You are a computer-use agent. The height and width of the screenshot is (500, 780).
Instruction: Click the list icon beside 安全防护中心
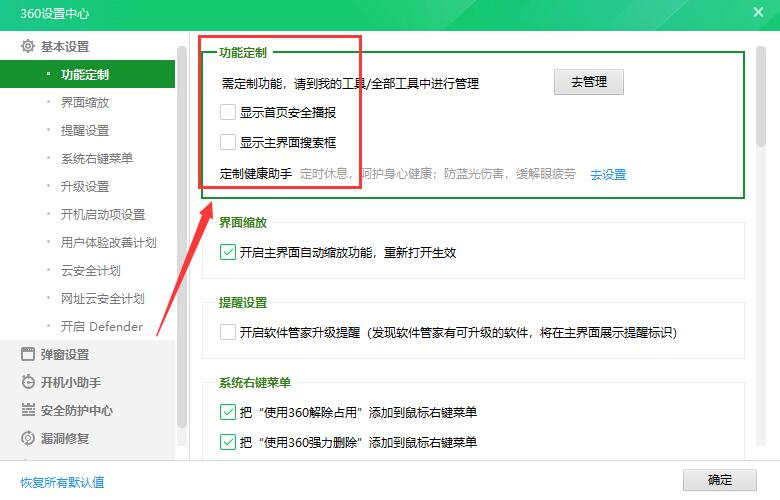[28, 410]
